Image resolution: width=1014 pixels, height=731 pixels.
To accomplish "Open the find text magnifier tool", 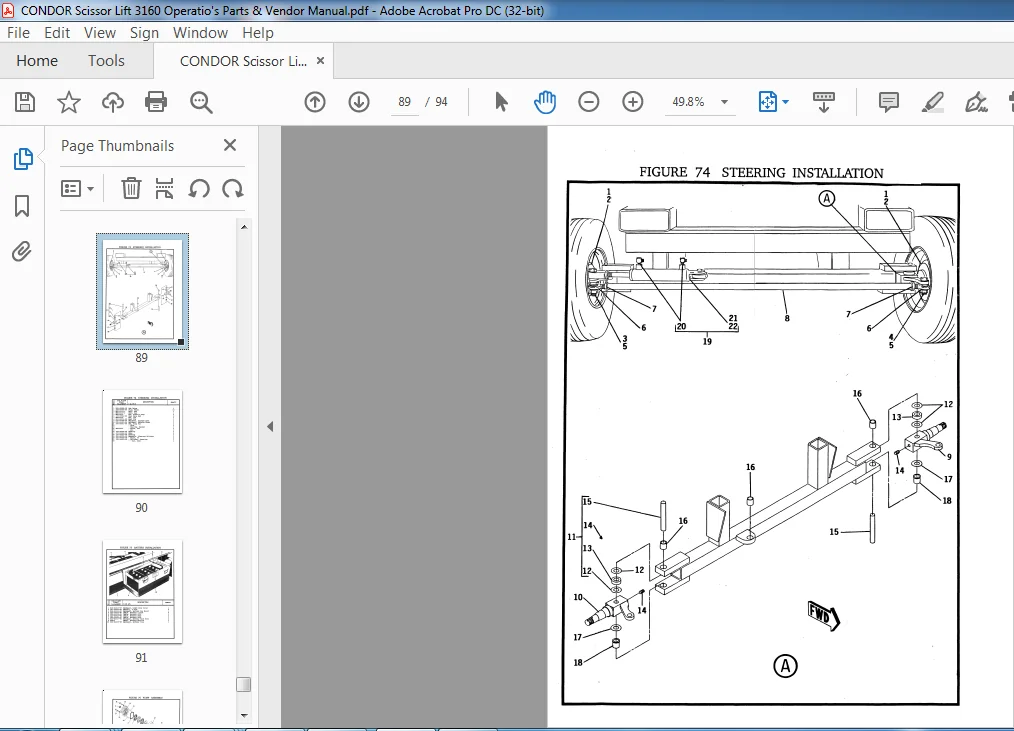I will [x=200, y=102].
